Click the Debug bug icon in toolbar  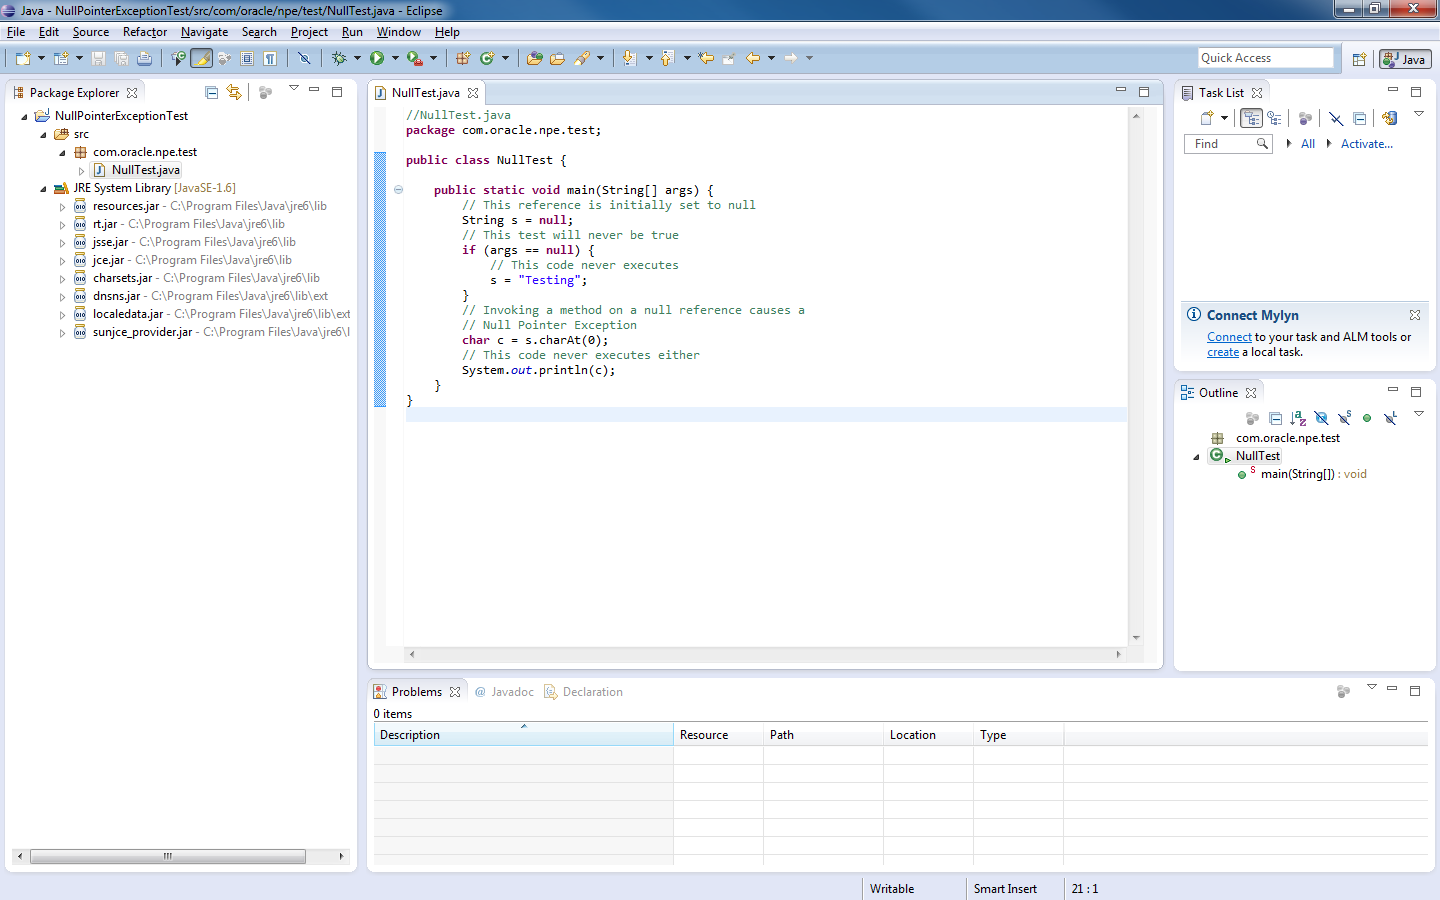(x=339, y=58)
